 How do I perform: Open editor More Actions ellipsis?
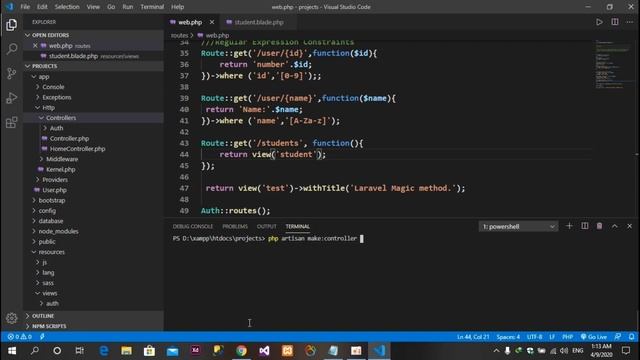pos(630,22)
